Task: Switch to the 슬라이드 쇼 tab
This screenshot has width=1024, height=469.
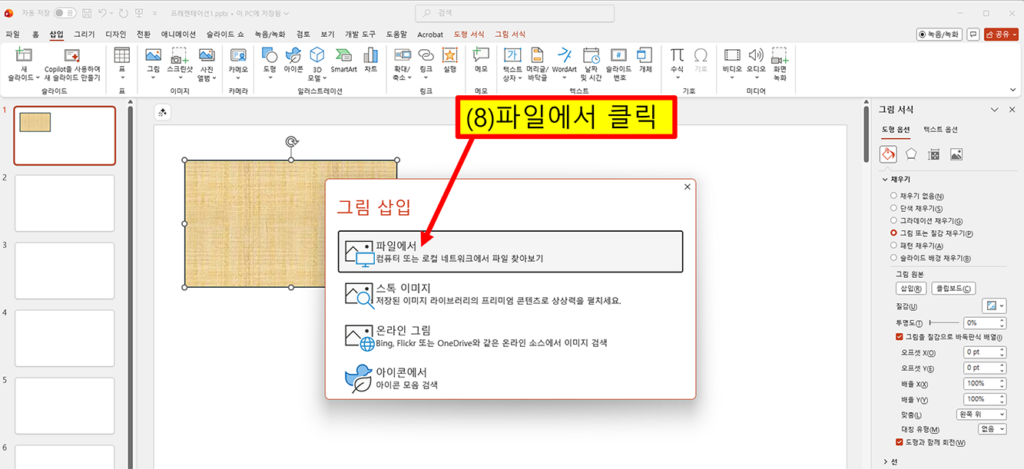Action: point(225,34)
